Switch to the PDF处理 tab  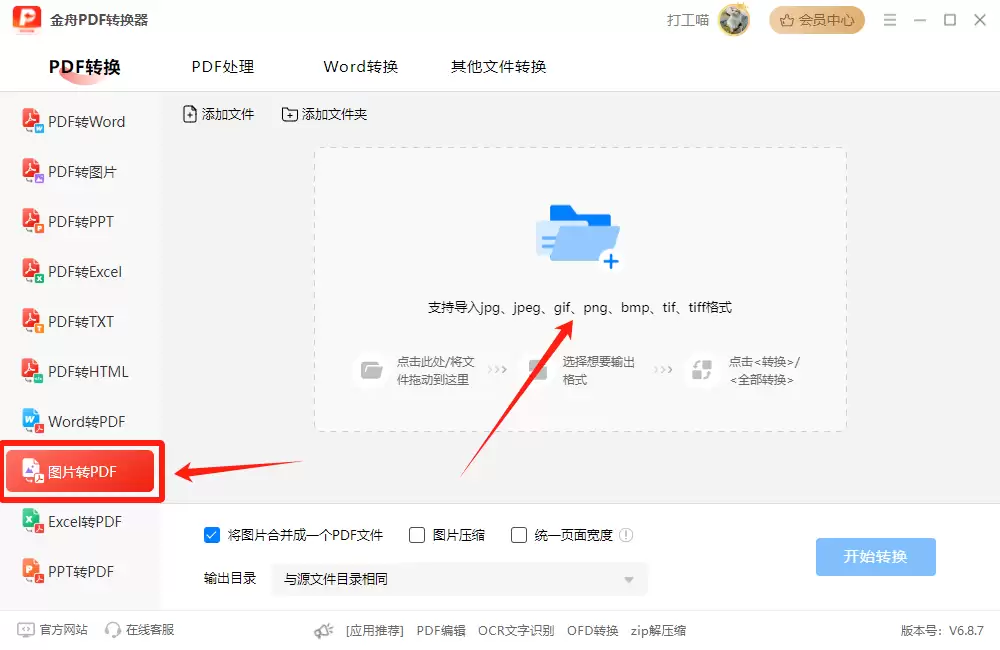pyautogui.click(x=222, y=66)
